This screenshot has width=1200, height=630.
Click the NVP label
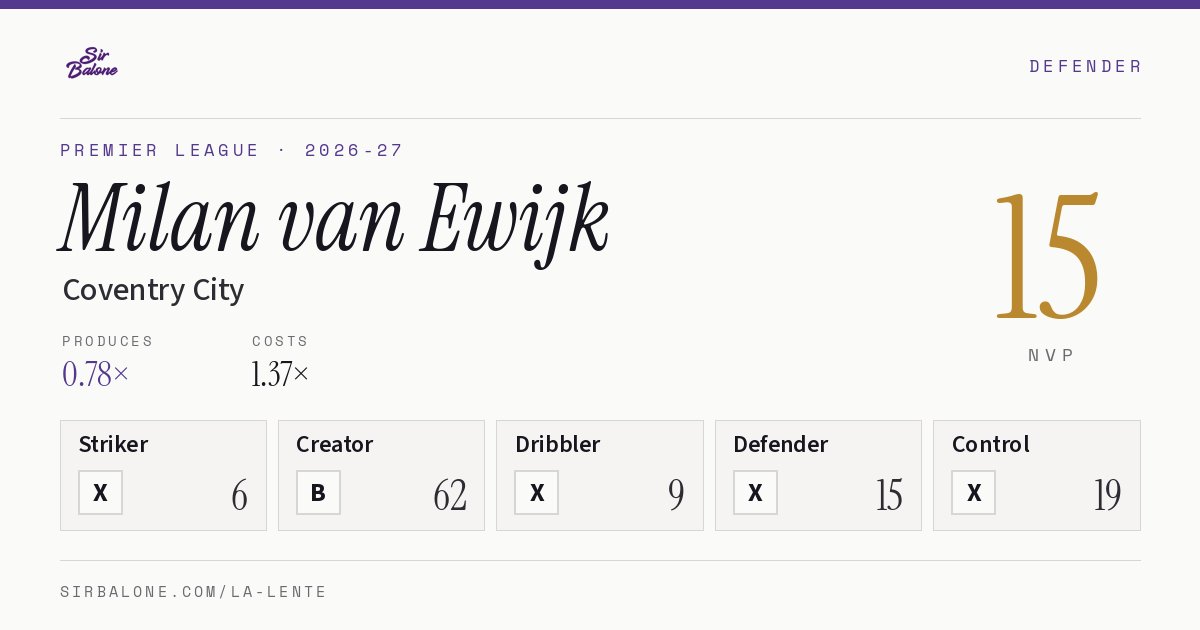[x=1052, y=355]
